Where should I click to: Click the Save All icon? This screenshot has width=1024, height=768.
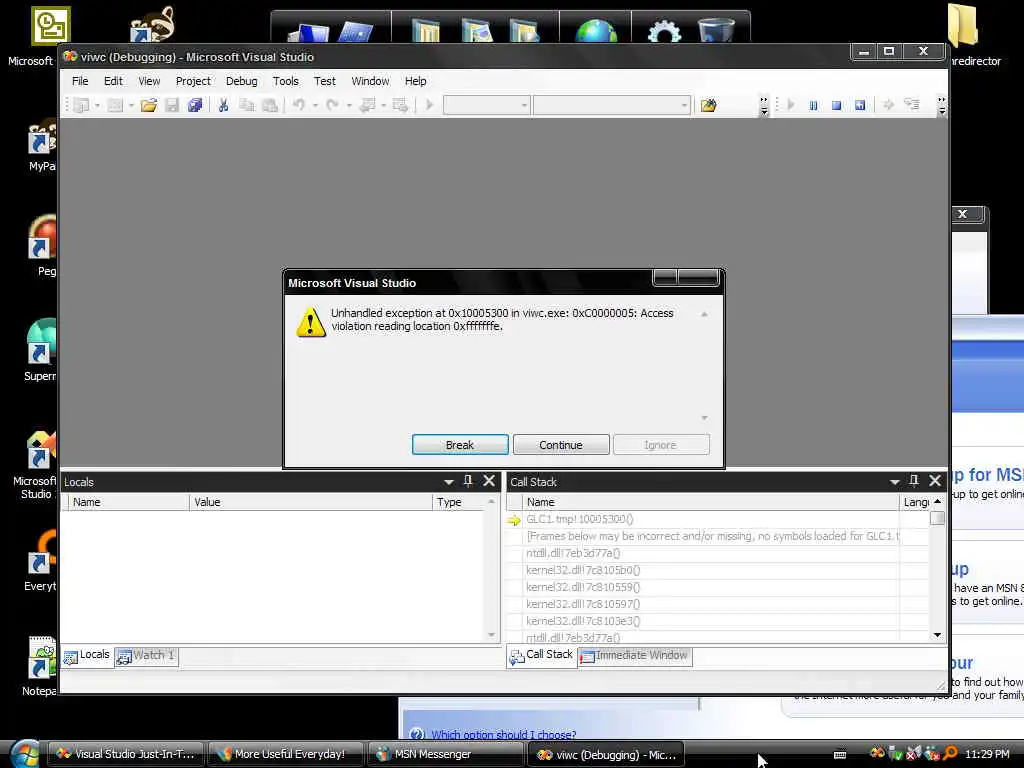click(195, 105)
